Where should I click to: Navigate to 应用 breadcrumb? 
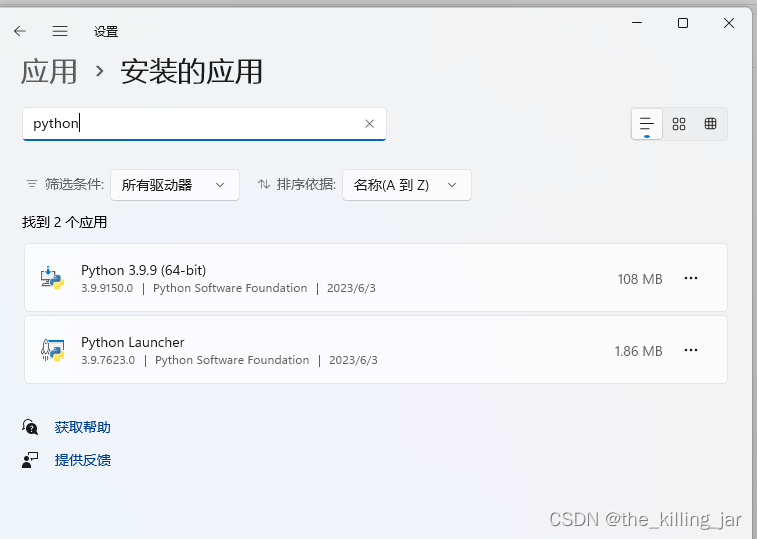[x=49, y=72]
